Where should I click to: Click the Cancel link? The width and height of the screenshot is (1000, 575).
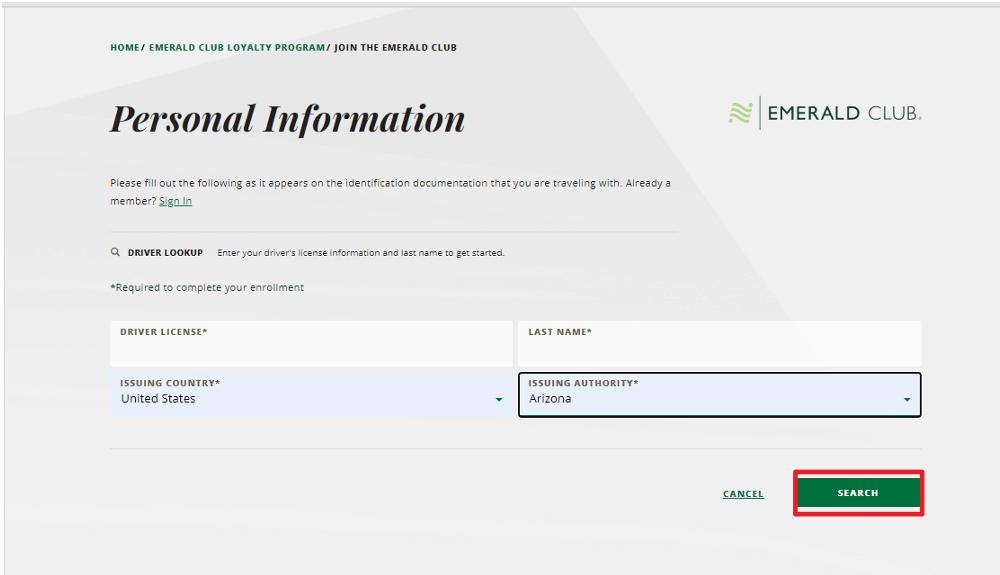[x=743, y=494]
